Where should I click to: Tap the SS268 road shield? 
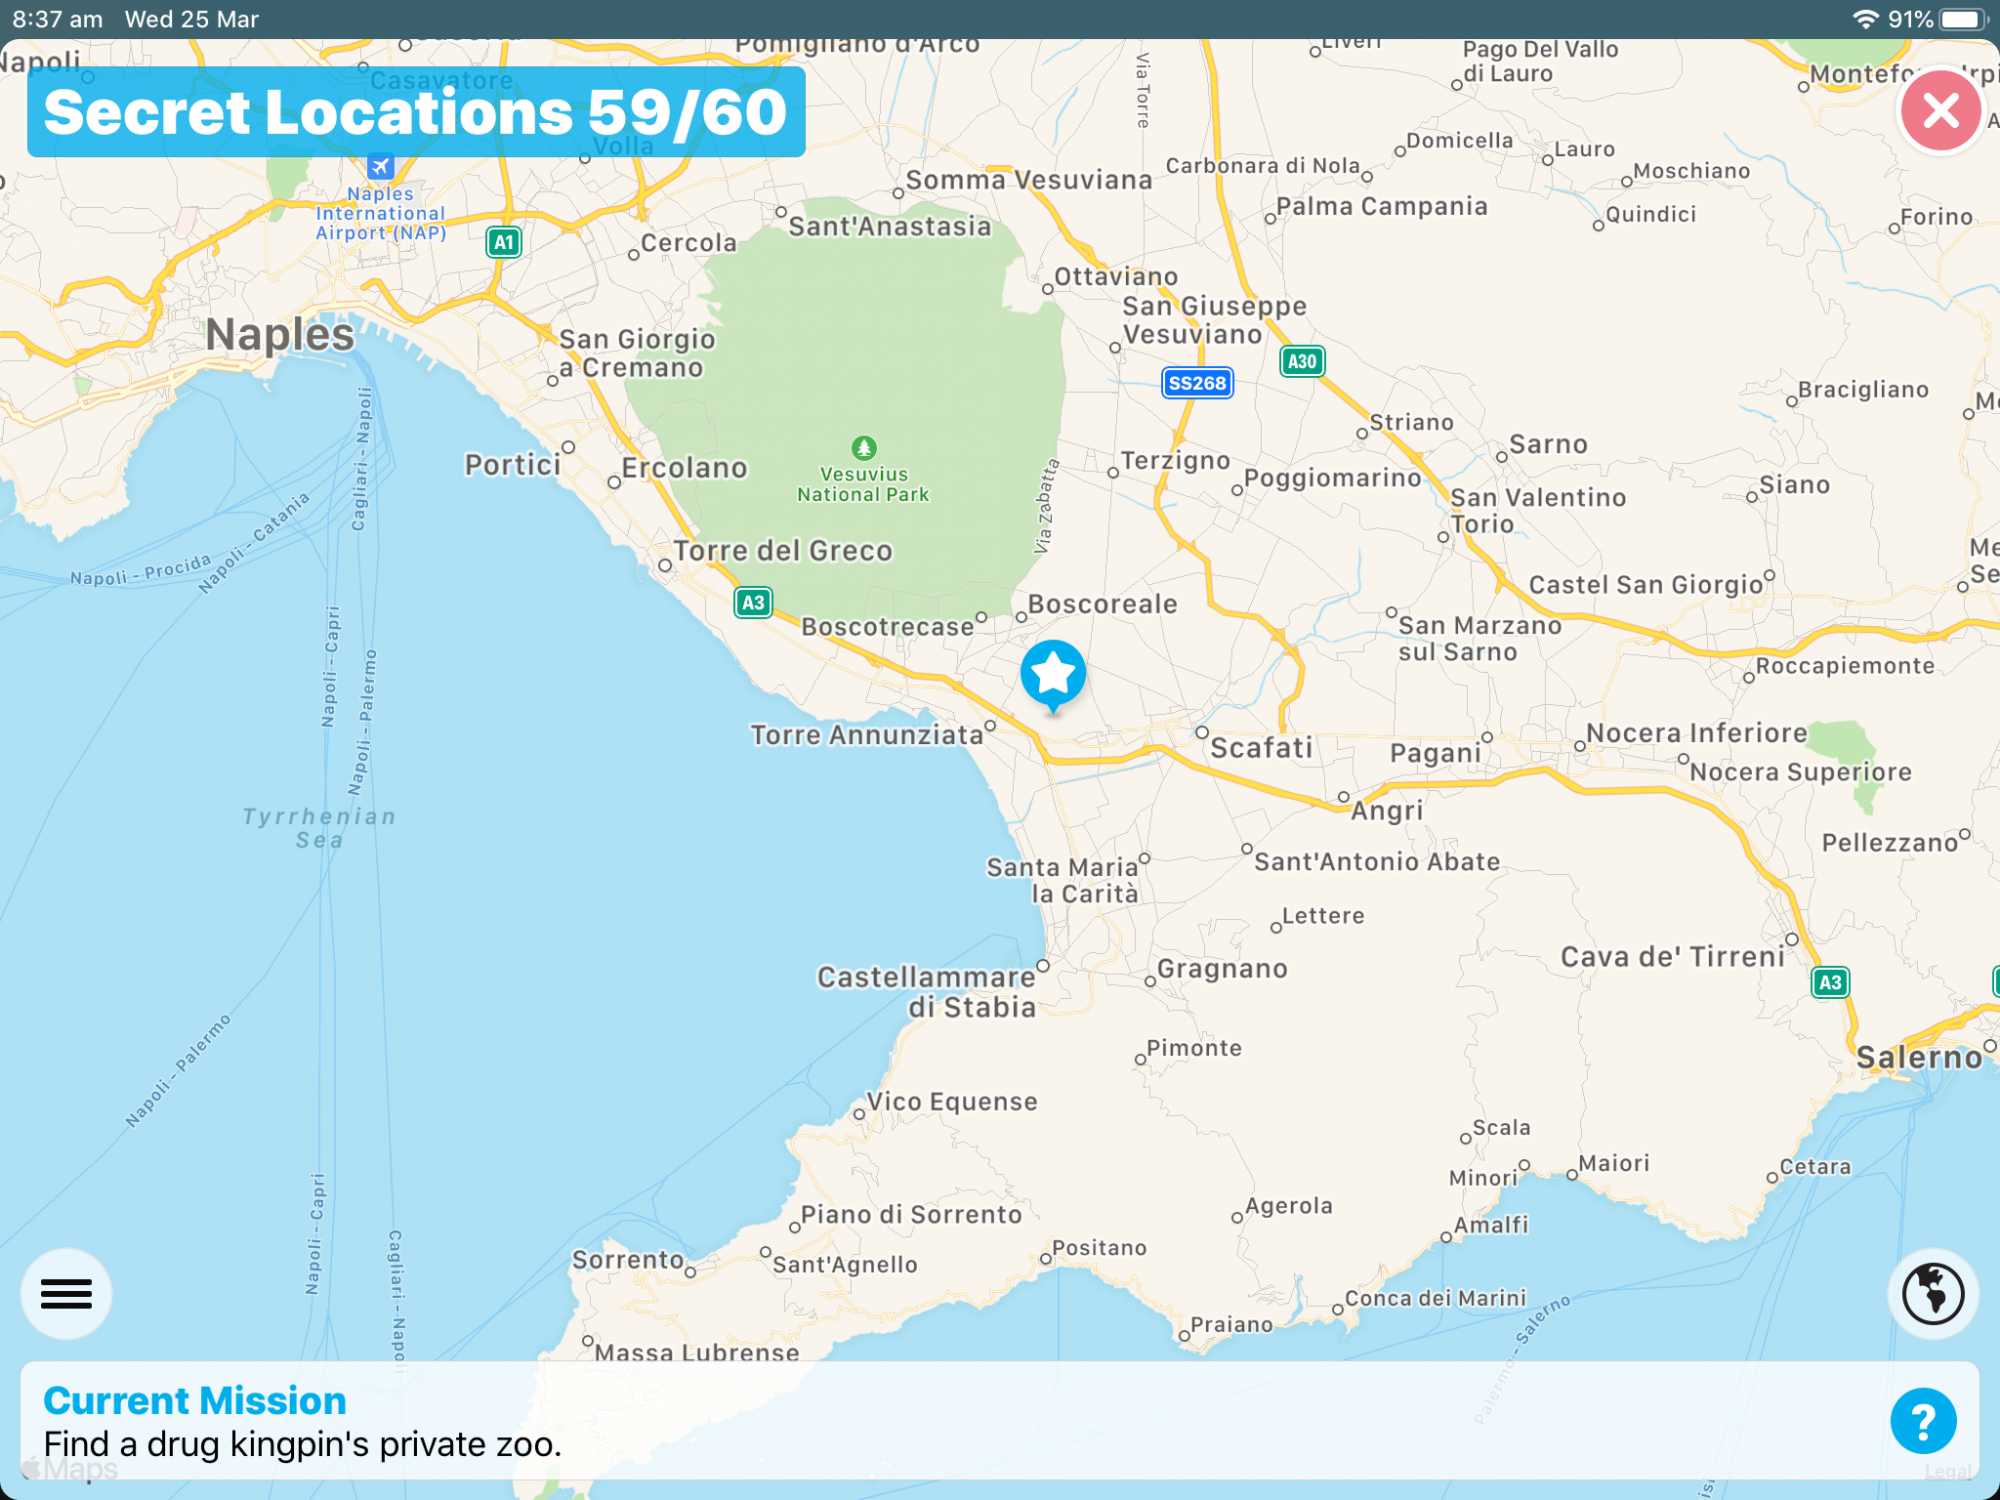click(x=1197, y=383)
